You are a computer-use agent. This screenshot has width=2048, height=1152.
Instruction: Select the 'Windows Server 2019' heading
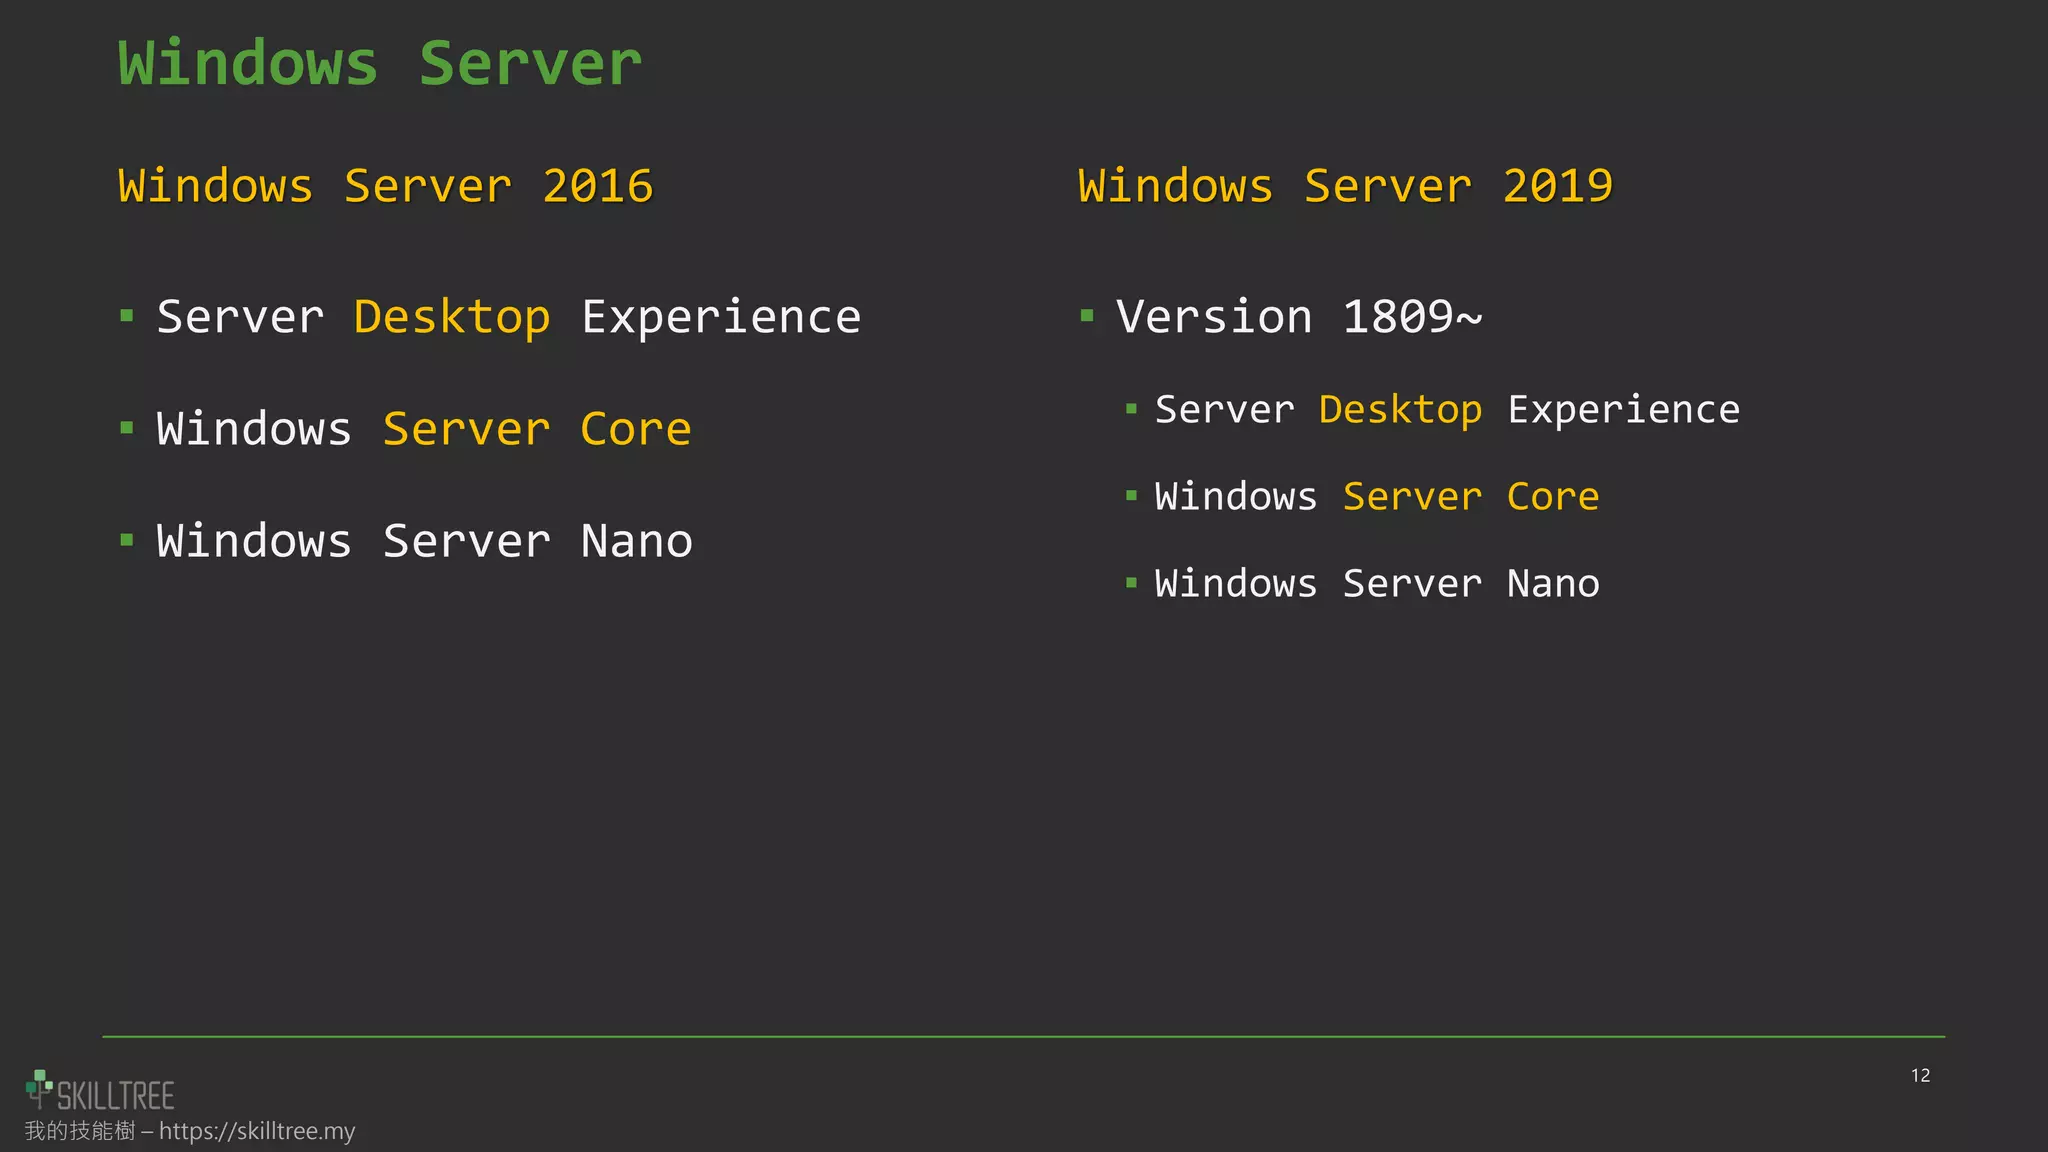coord(1345,186)
